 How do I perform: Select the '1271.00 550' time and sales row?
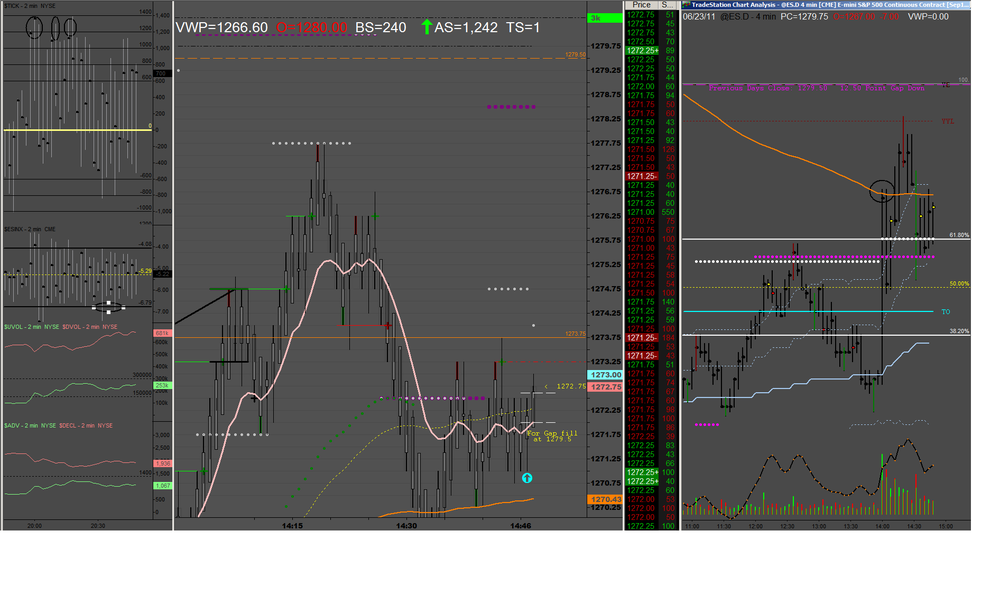click(651, 212)
